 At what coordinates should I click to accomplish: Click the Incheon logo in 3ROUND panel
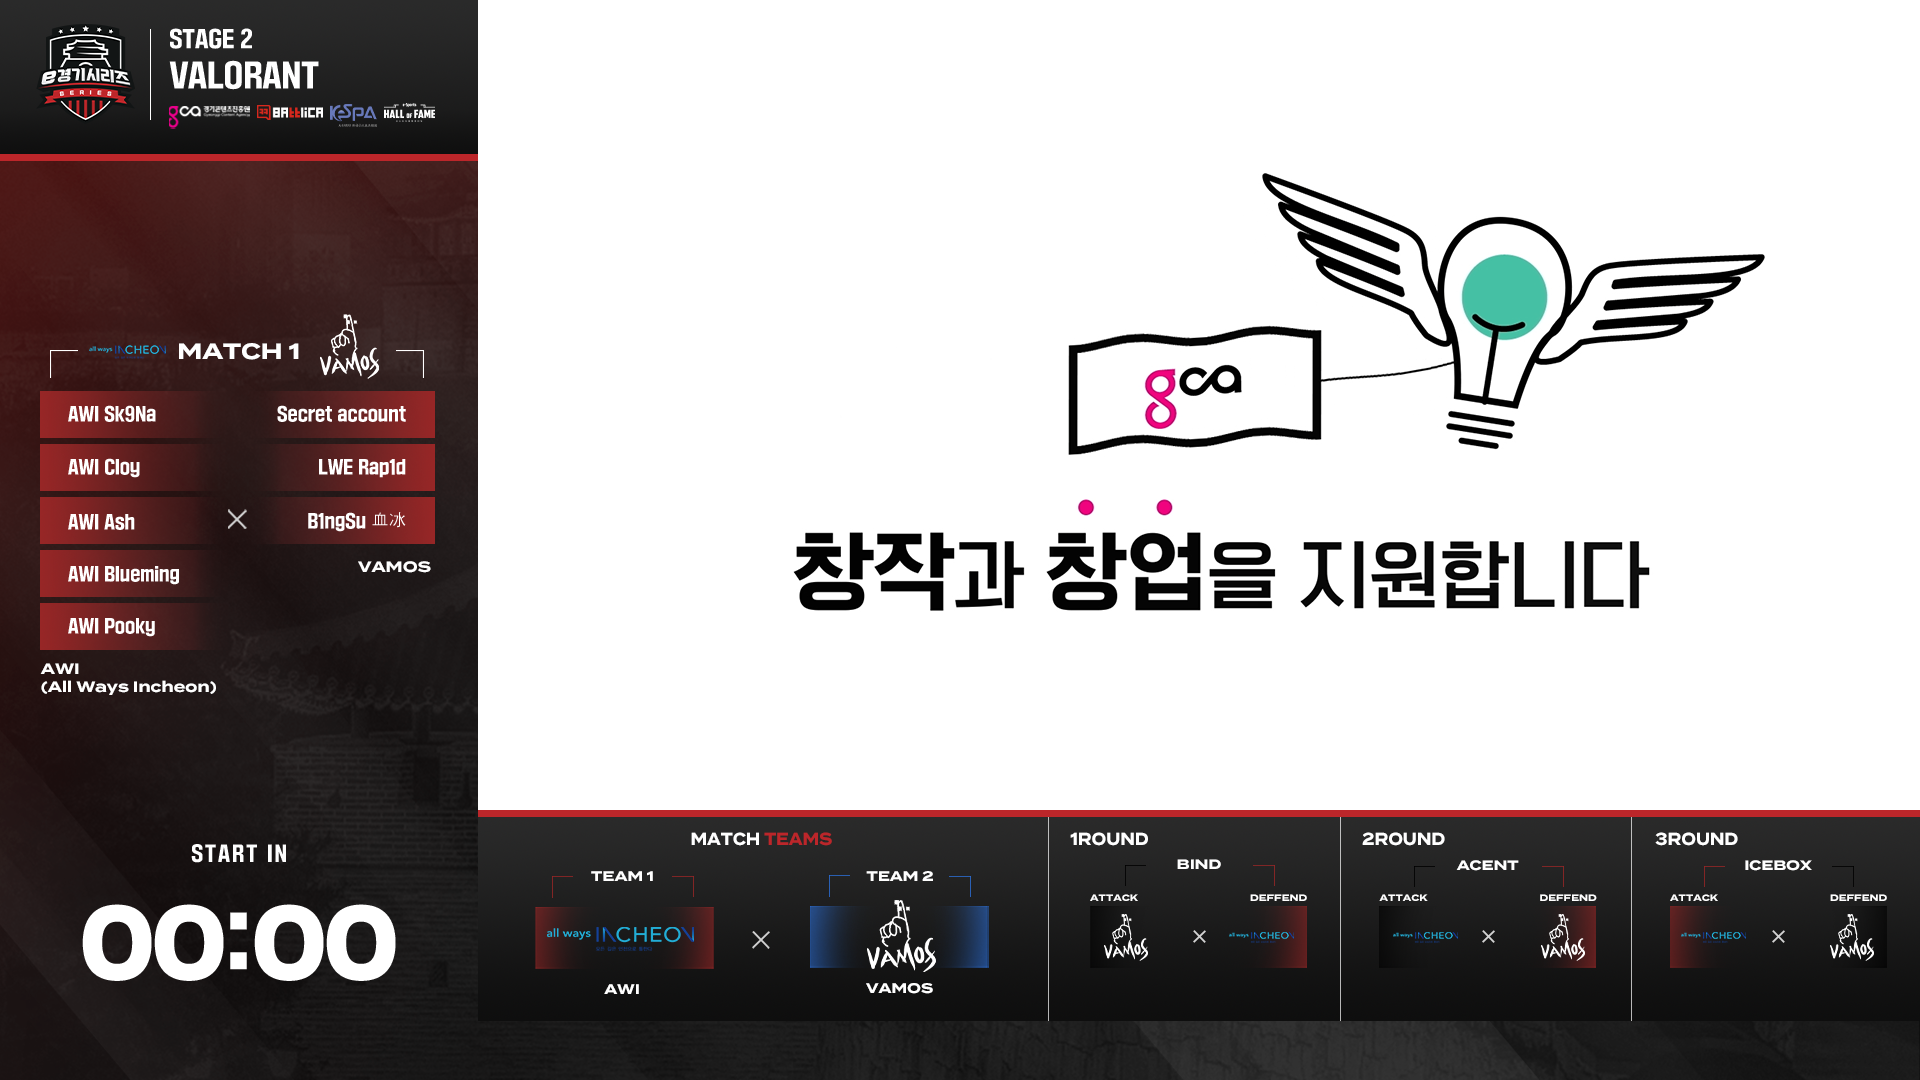coord(1713,937)
